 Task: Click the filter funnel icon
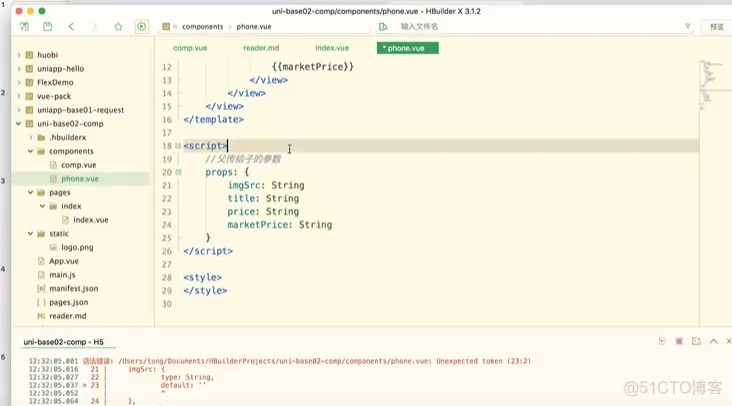click(x=688, y=27)
